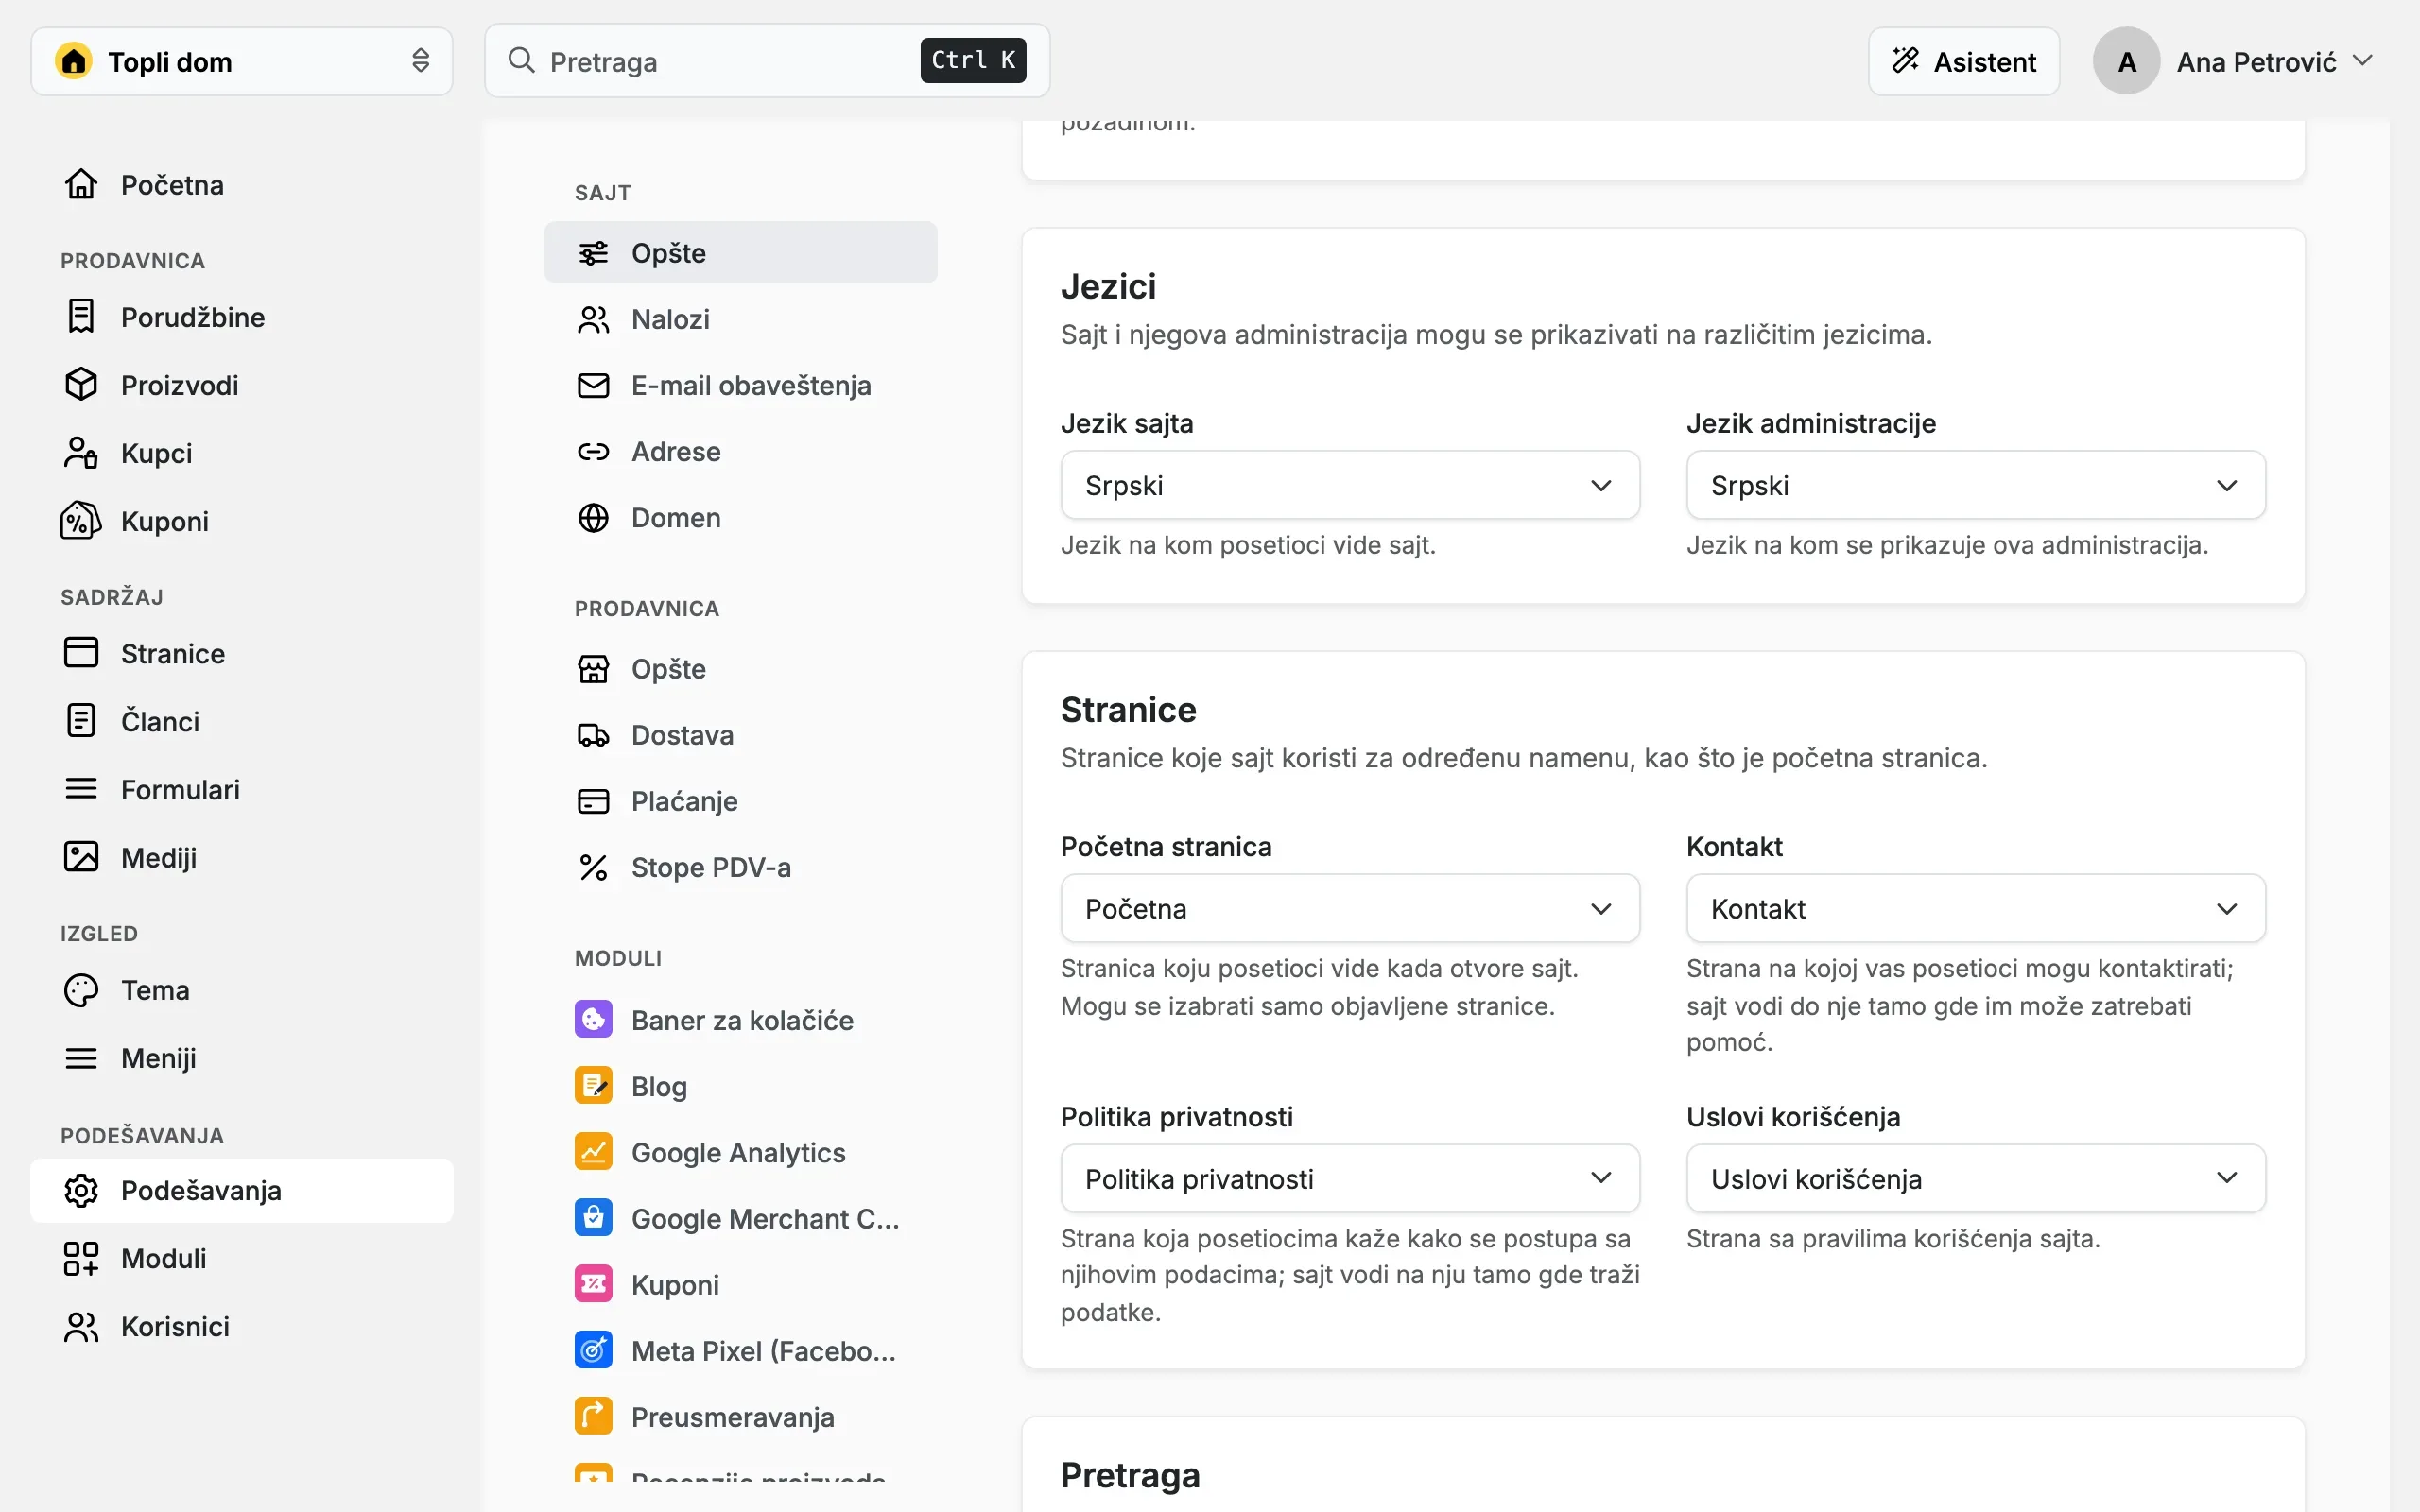Click the Google Analytics chart icon
The width and height of the screenshot is (2420, 1512).
pos(593,1152)
